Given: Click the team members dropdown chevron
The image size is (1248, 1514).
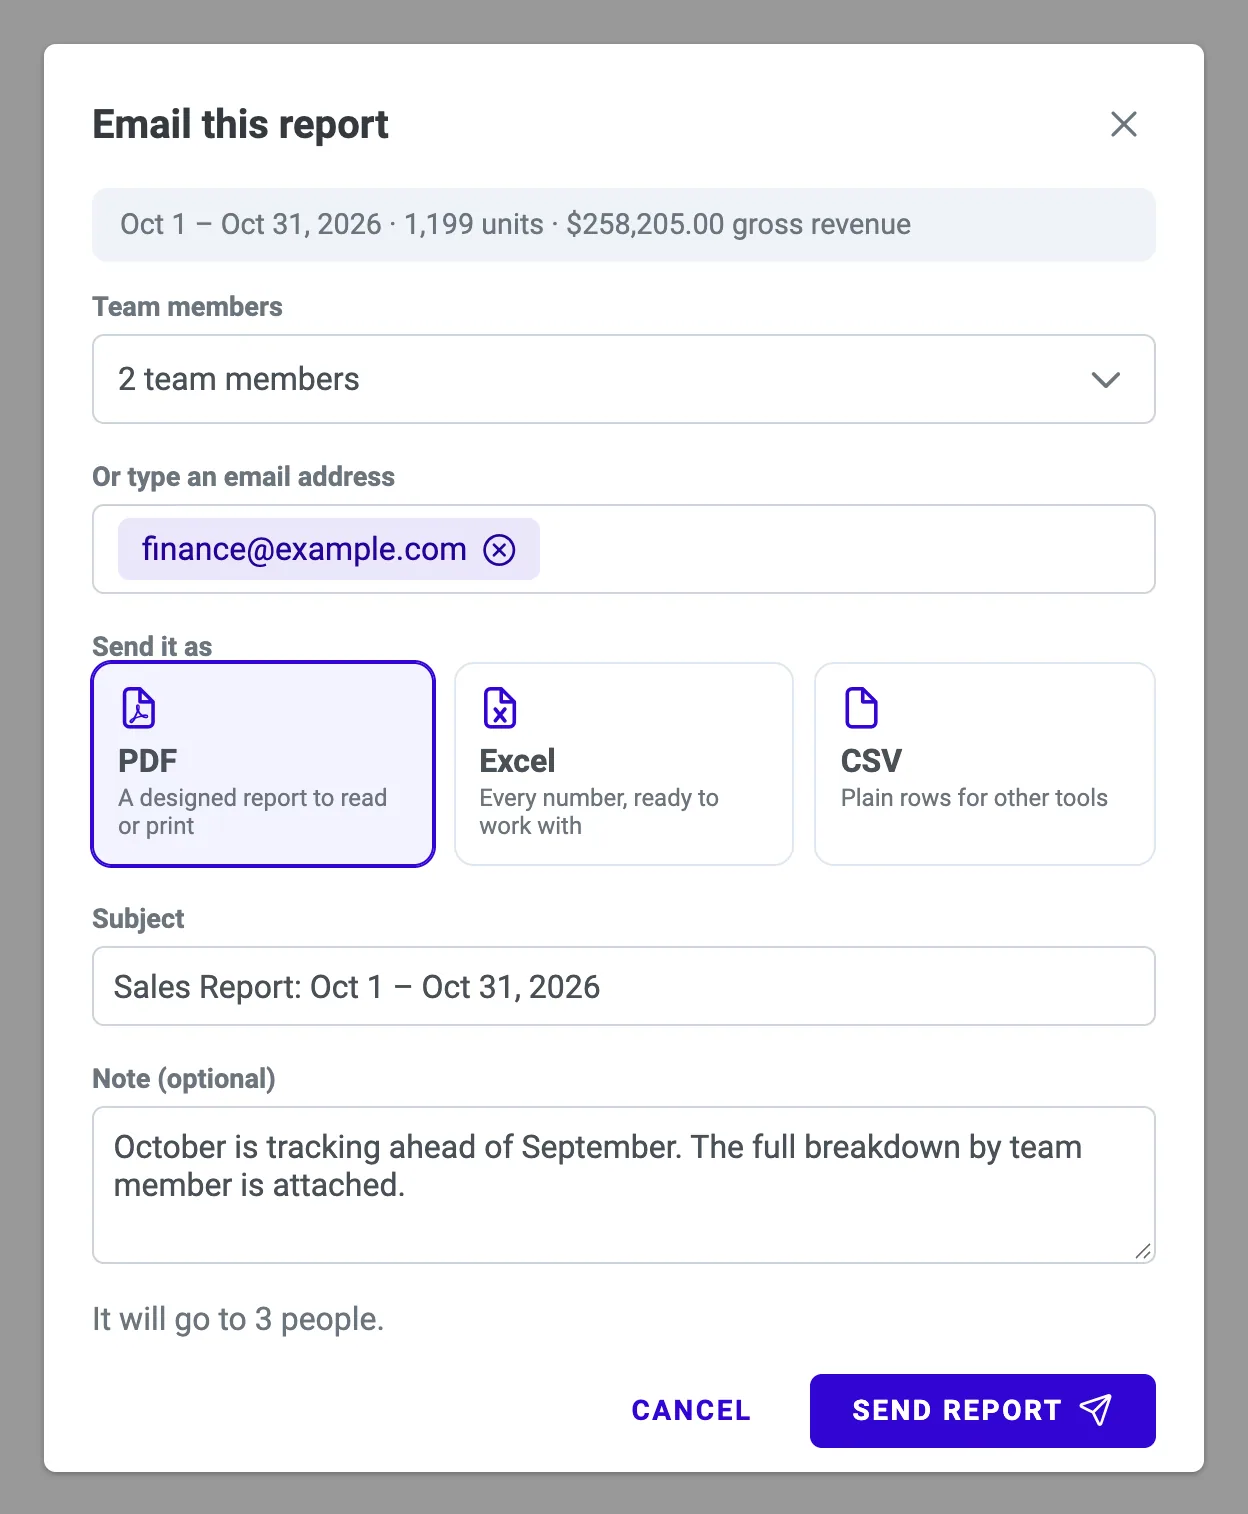Looking at the screenshot, I should pos(1105,380).
